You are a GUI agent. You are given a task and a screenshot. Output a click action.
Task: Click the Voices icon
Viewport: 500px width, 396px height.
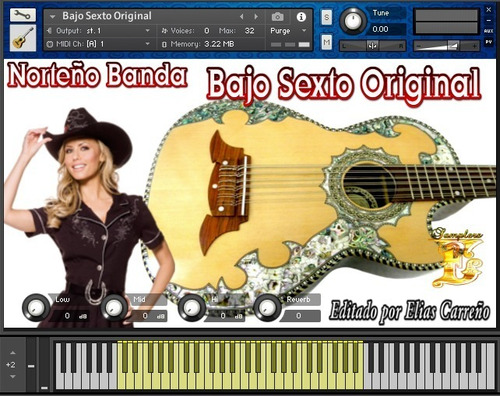click(164, 31)
